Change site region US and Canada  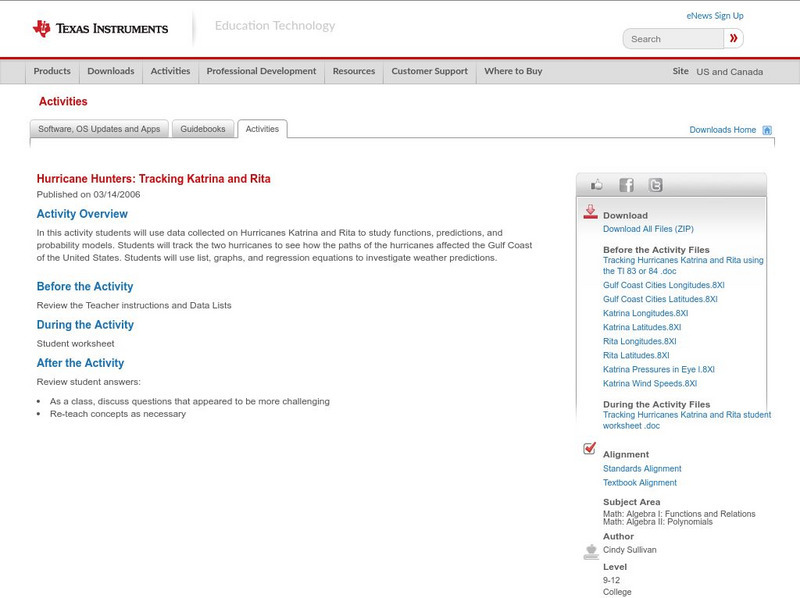(x=730, y=72)
